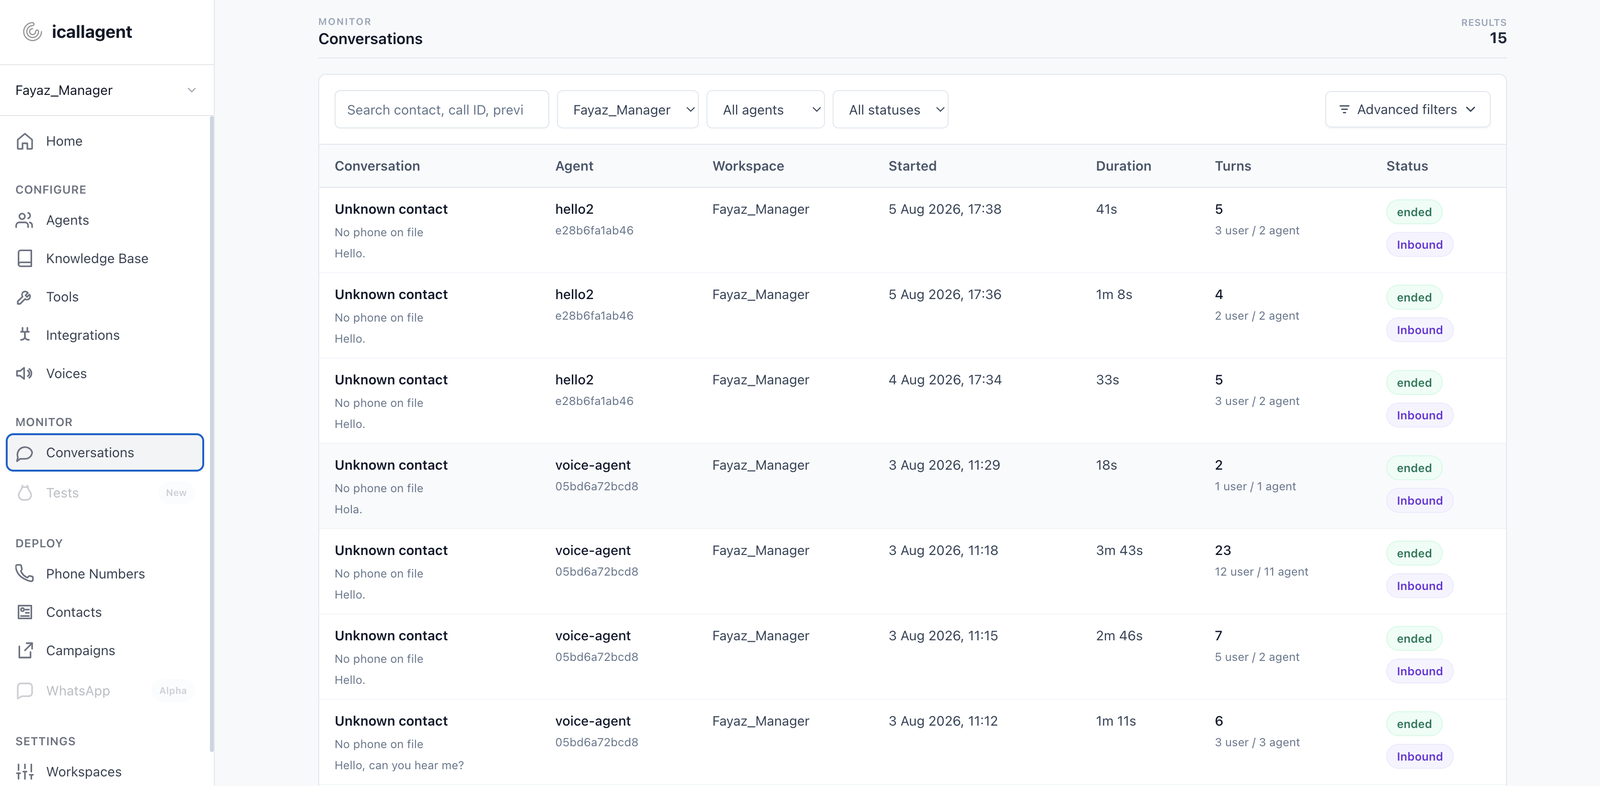Open the Campaigns page link

pos(105,650)
